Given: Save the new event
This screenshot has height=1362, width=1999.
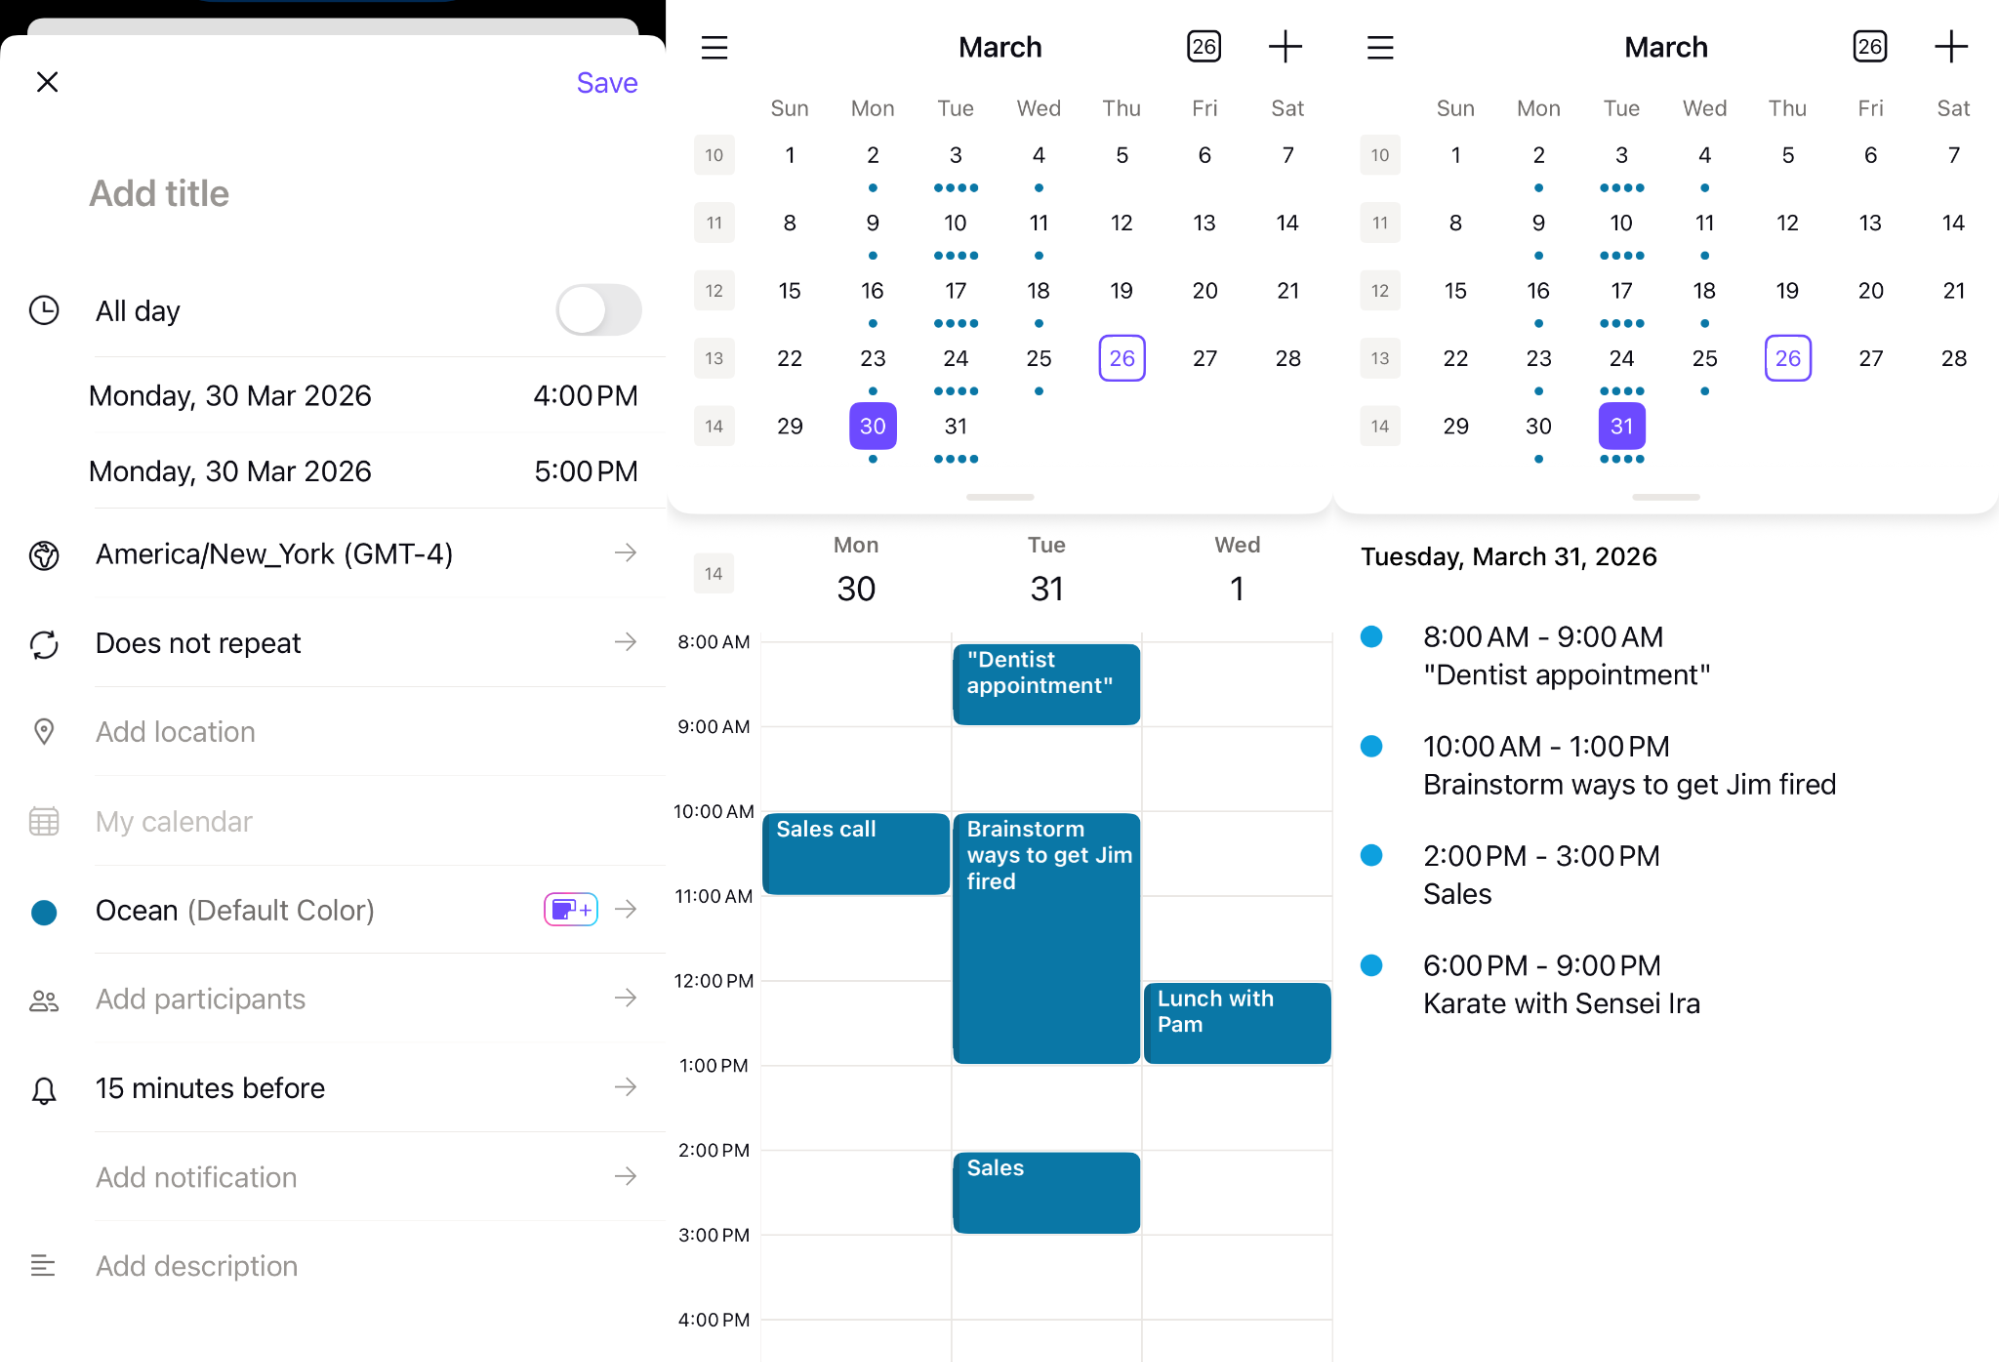Looking at the screenshot, I should click(x=606, y=82).
